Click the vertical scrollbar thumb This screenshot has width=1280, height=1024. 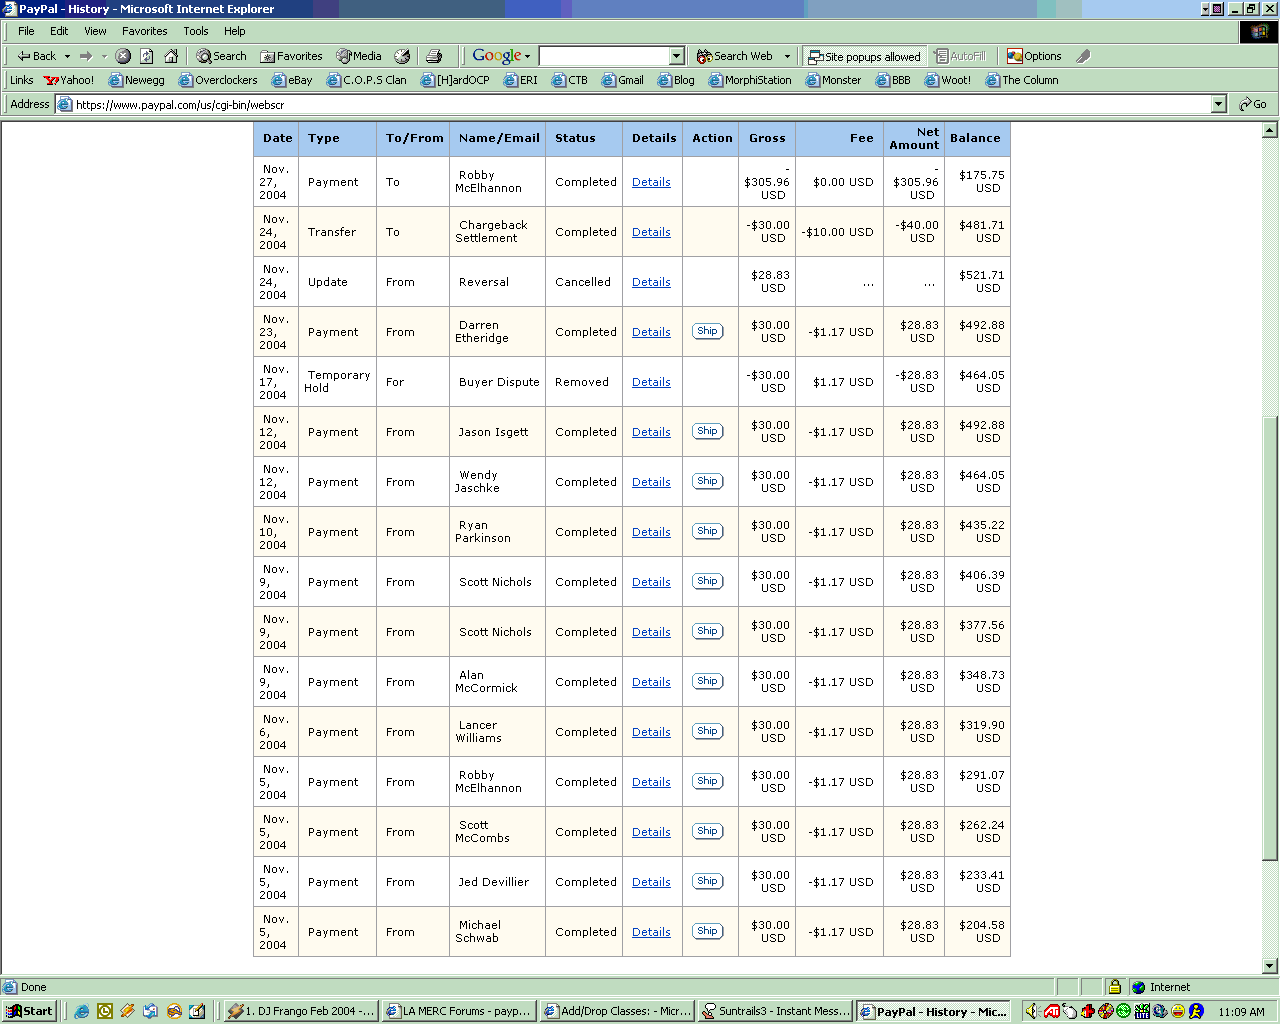[x=1270, y=637]
